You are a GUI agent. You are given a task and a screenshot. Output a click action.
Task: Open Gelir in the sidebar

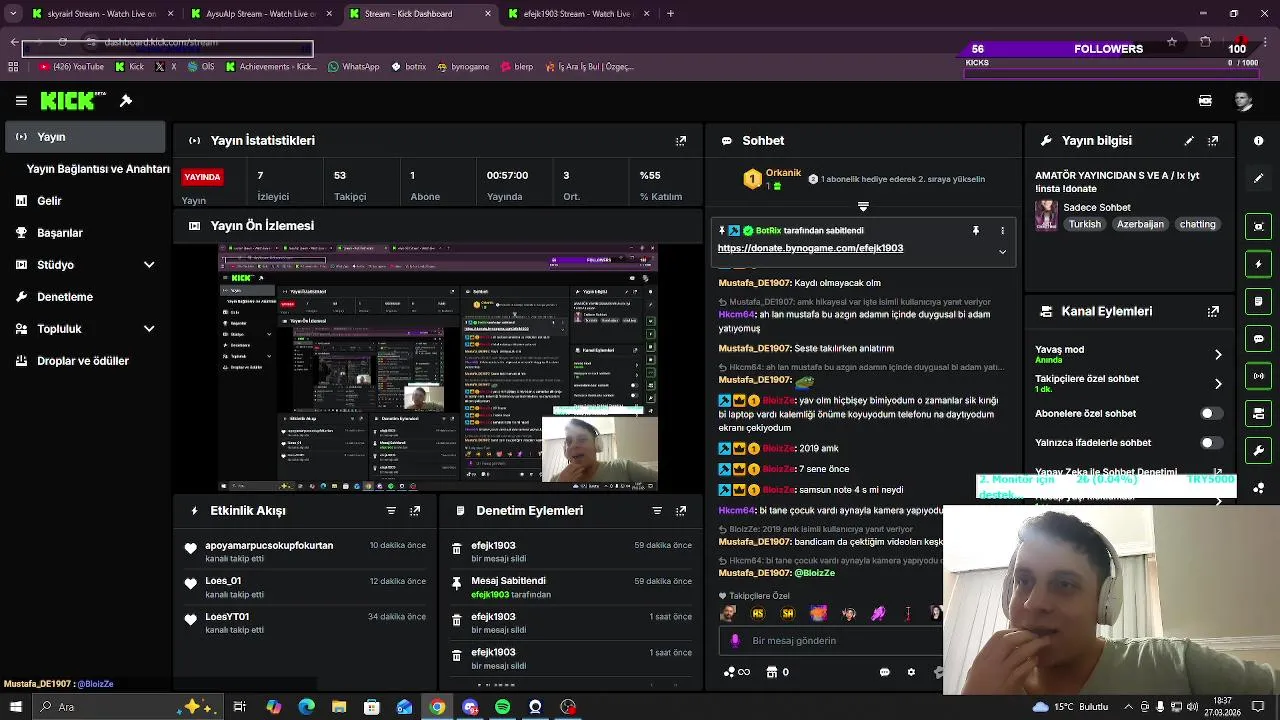tap(85, 201)
